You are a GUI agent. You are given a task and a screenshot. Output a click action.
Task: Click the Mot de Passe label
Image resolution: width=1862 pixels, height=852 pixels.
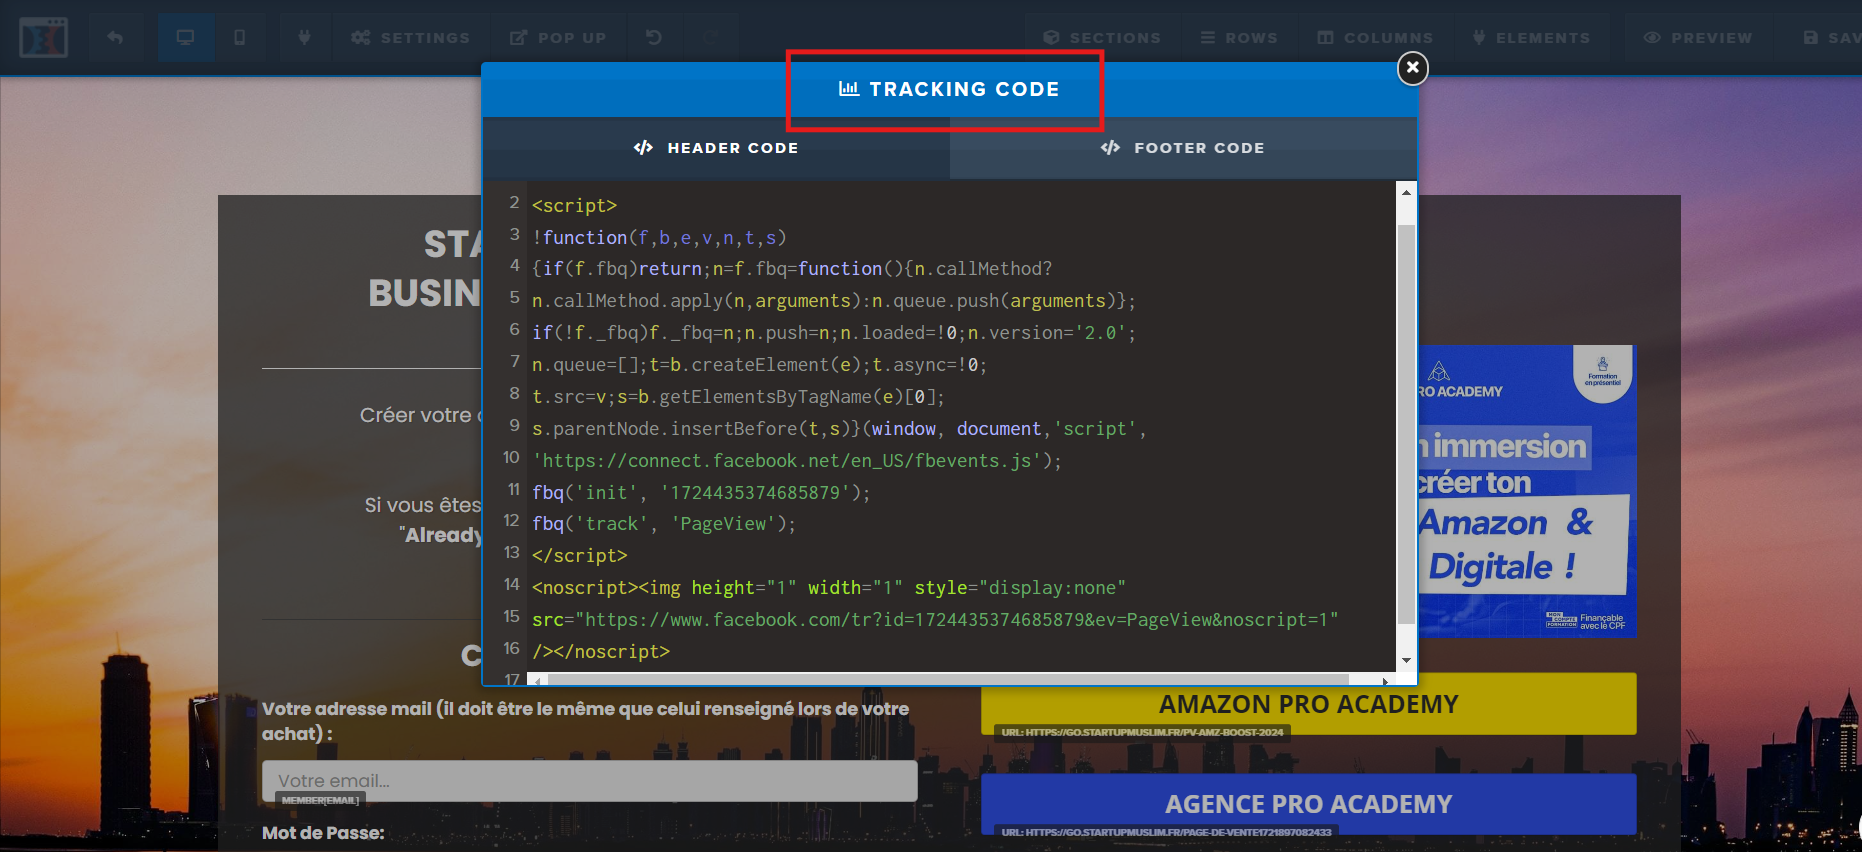323,833
